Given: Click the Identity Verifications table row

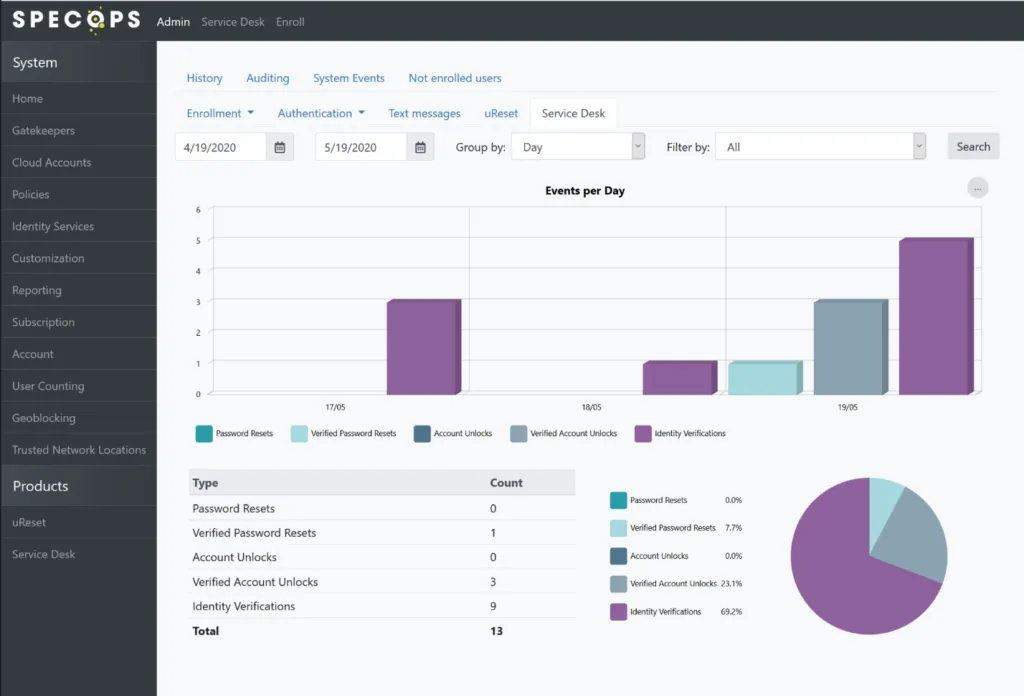Looking at the screenshot, I should click(382, 607).
